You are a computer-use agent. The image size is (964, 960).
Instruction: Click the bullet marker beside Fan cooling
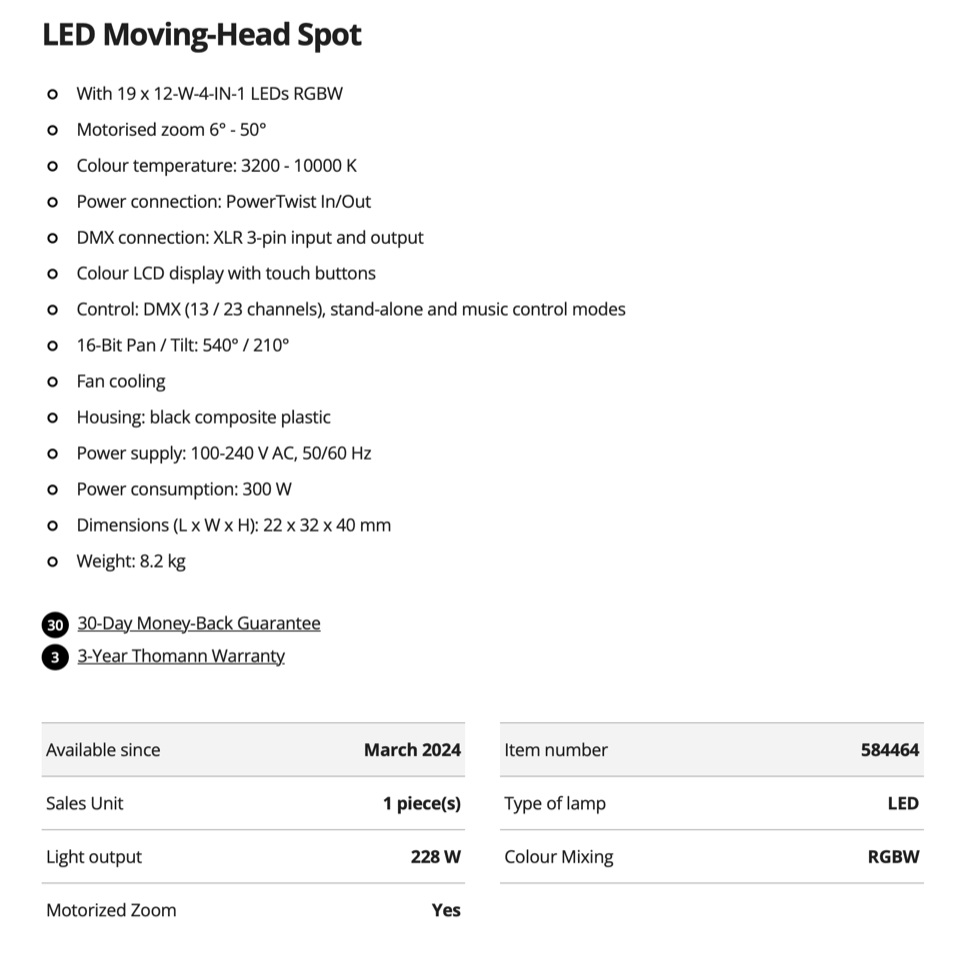coord(53,382)
